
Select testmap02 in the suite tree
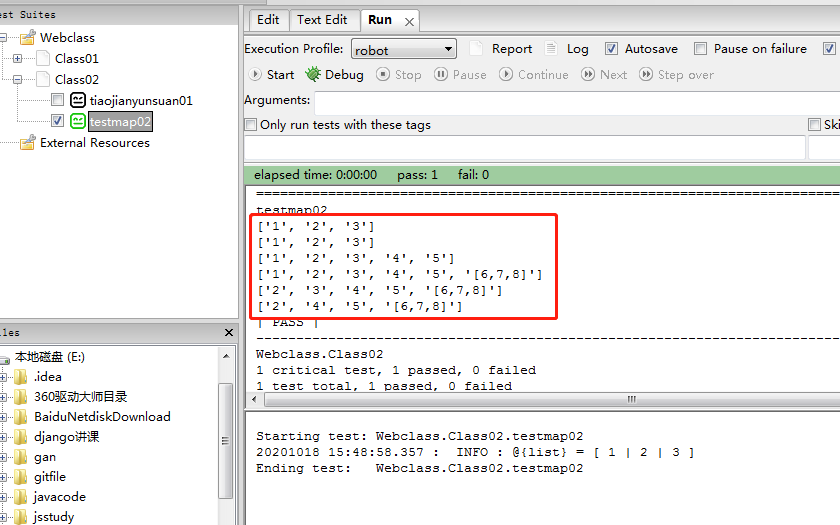pyautogui.click(x=120, y=122)
